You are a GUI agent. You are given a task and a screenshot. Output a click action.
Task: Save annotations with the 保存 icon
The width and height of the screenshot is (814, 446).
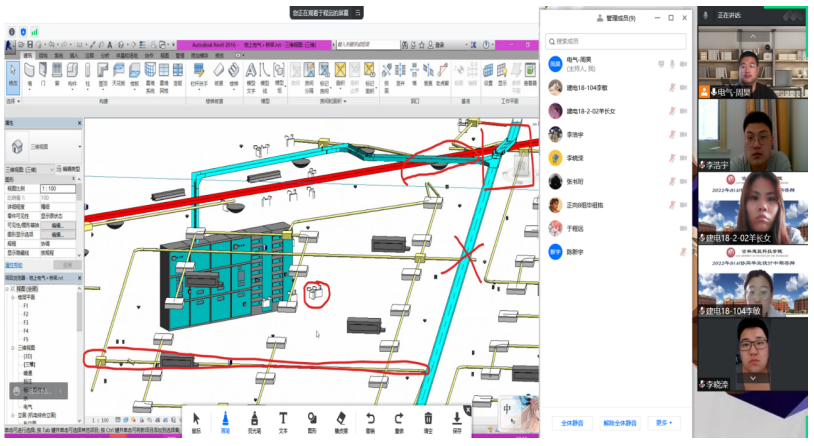coord(457,421)
